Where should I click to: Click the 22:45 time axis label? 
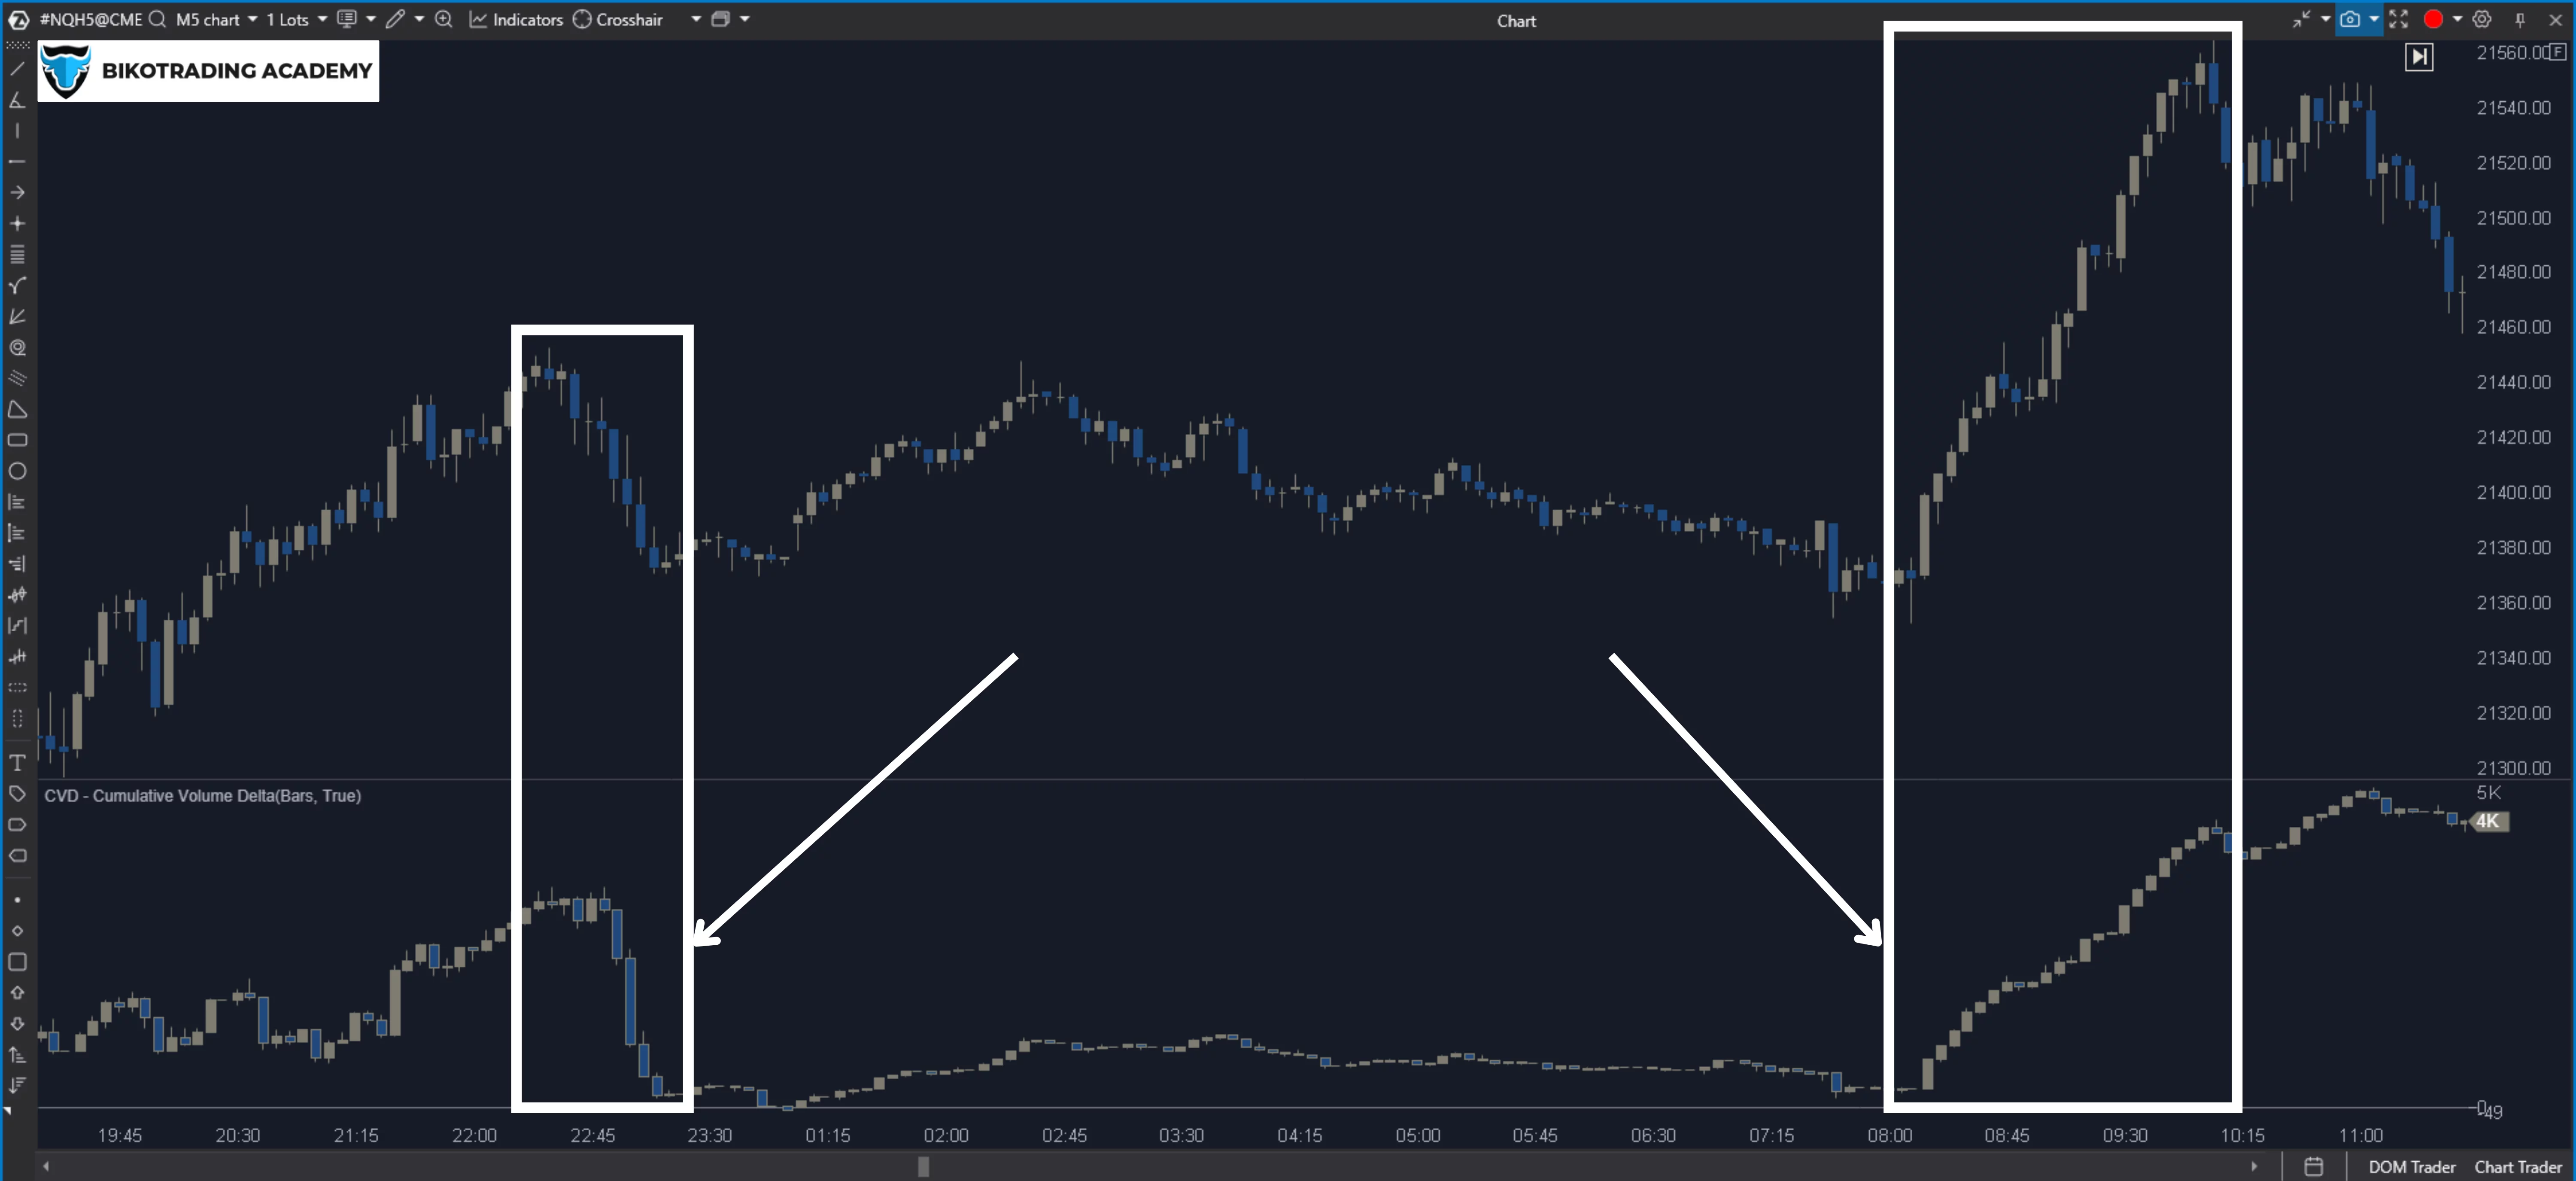592,1135
